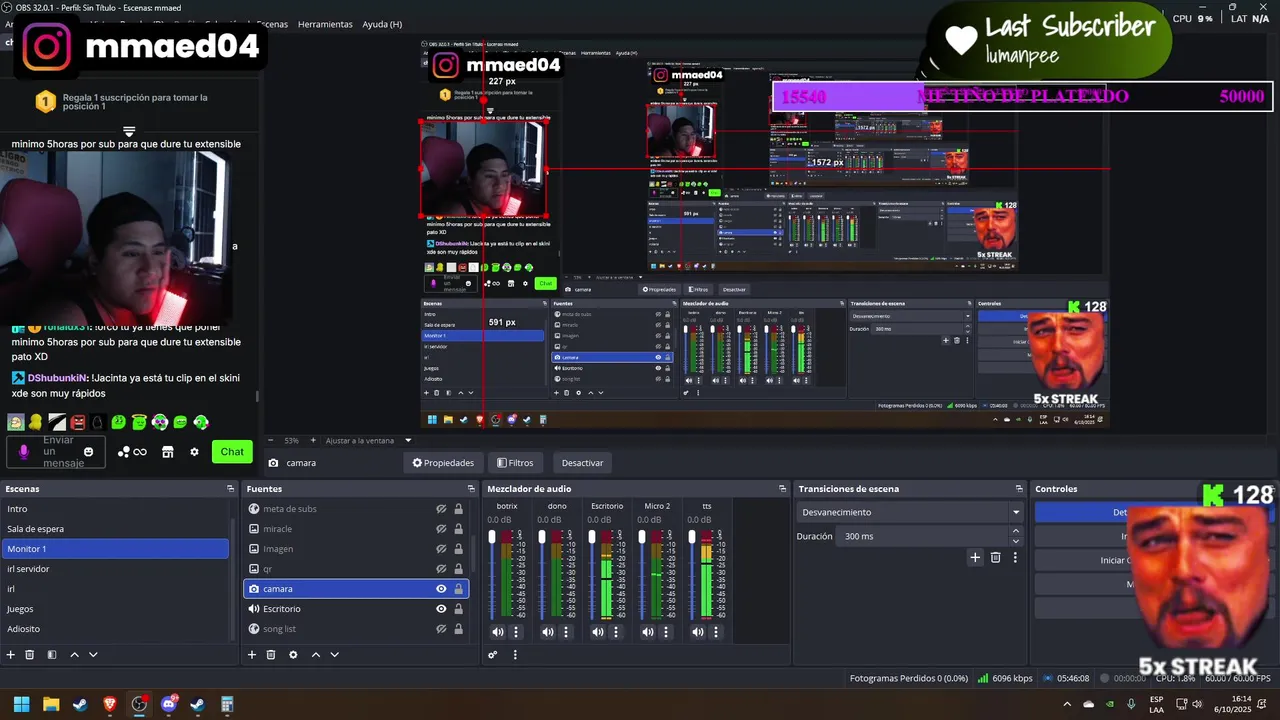Mute the Micro 2 audio channel
Viewport: 1280px width, 720px height.
[x=648, y=632]
